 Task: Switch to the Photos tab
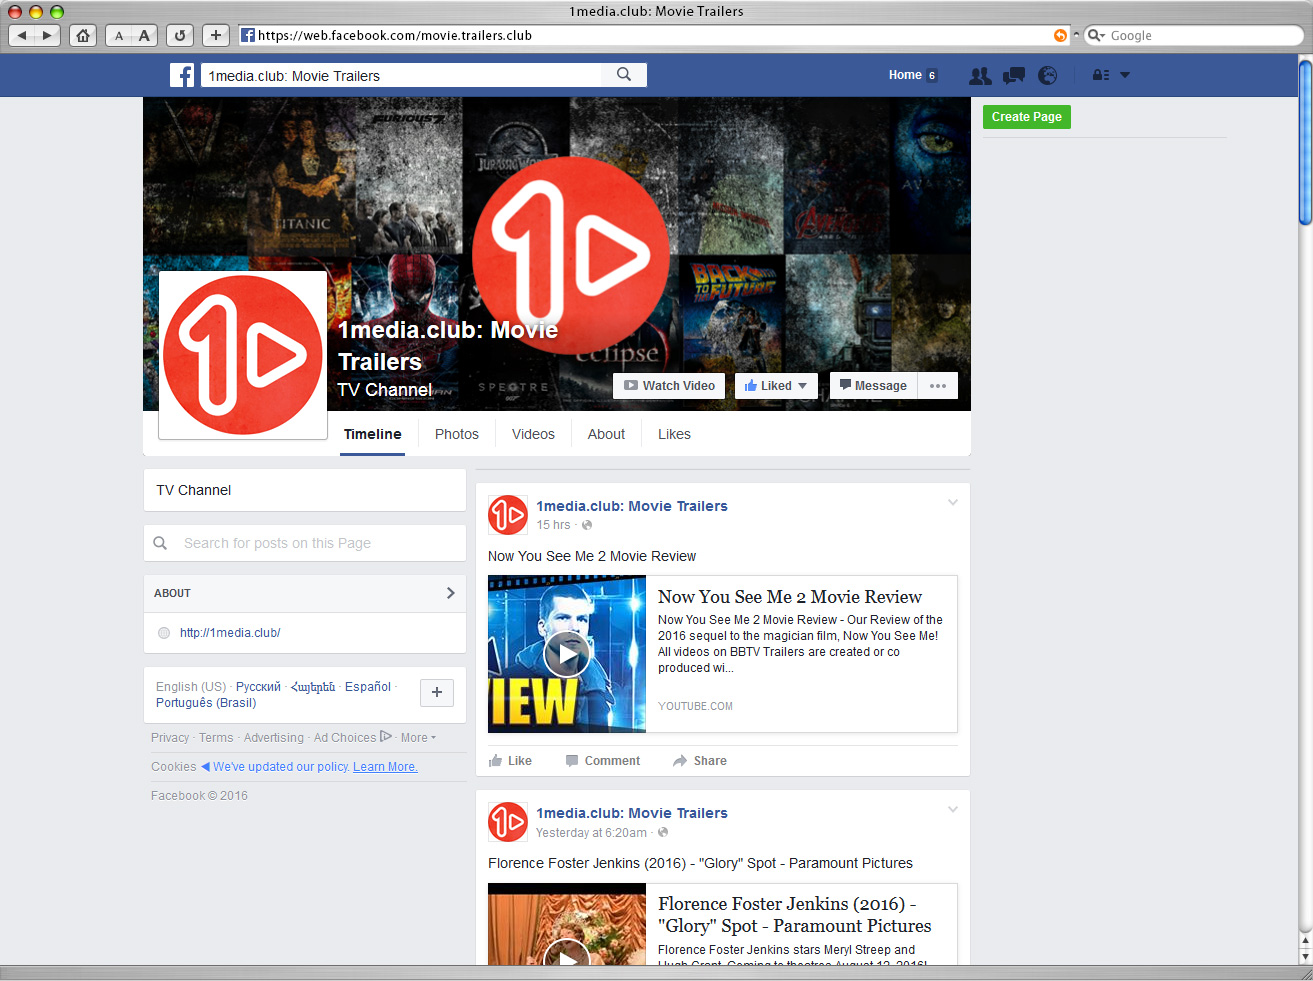coord(456,434)
